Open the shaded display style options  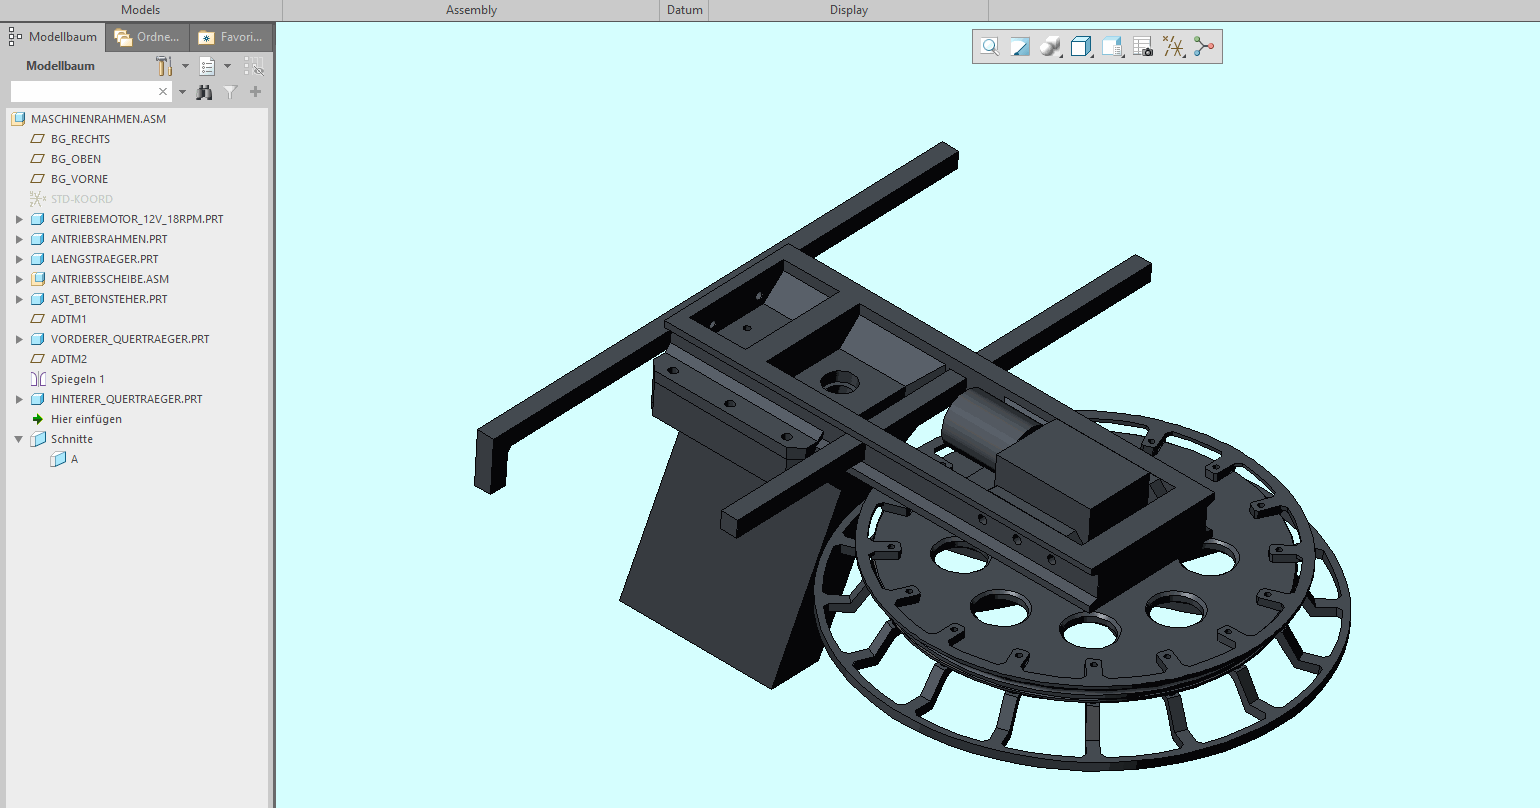pos(1050,47)
